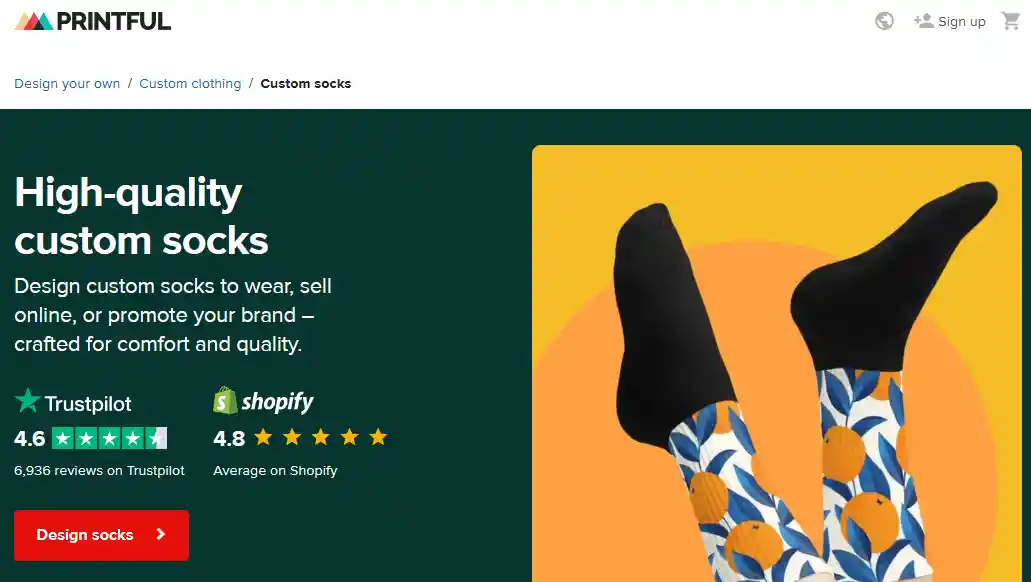Click the shopify wordmark text
This screenshot has height=582, width=1031.
pyautogui.click(x=277, y=400)
